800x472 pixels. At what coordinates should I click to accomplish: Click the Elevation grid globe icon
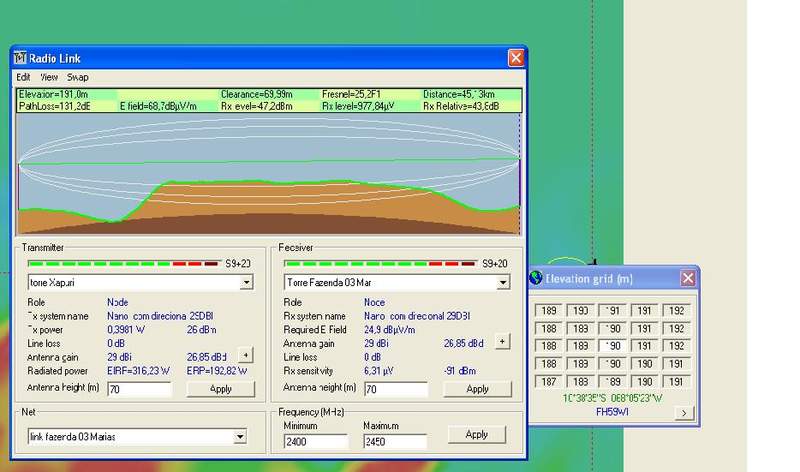536,278
